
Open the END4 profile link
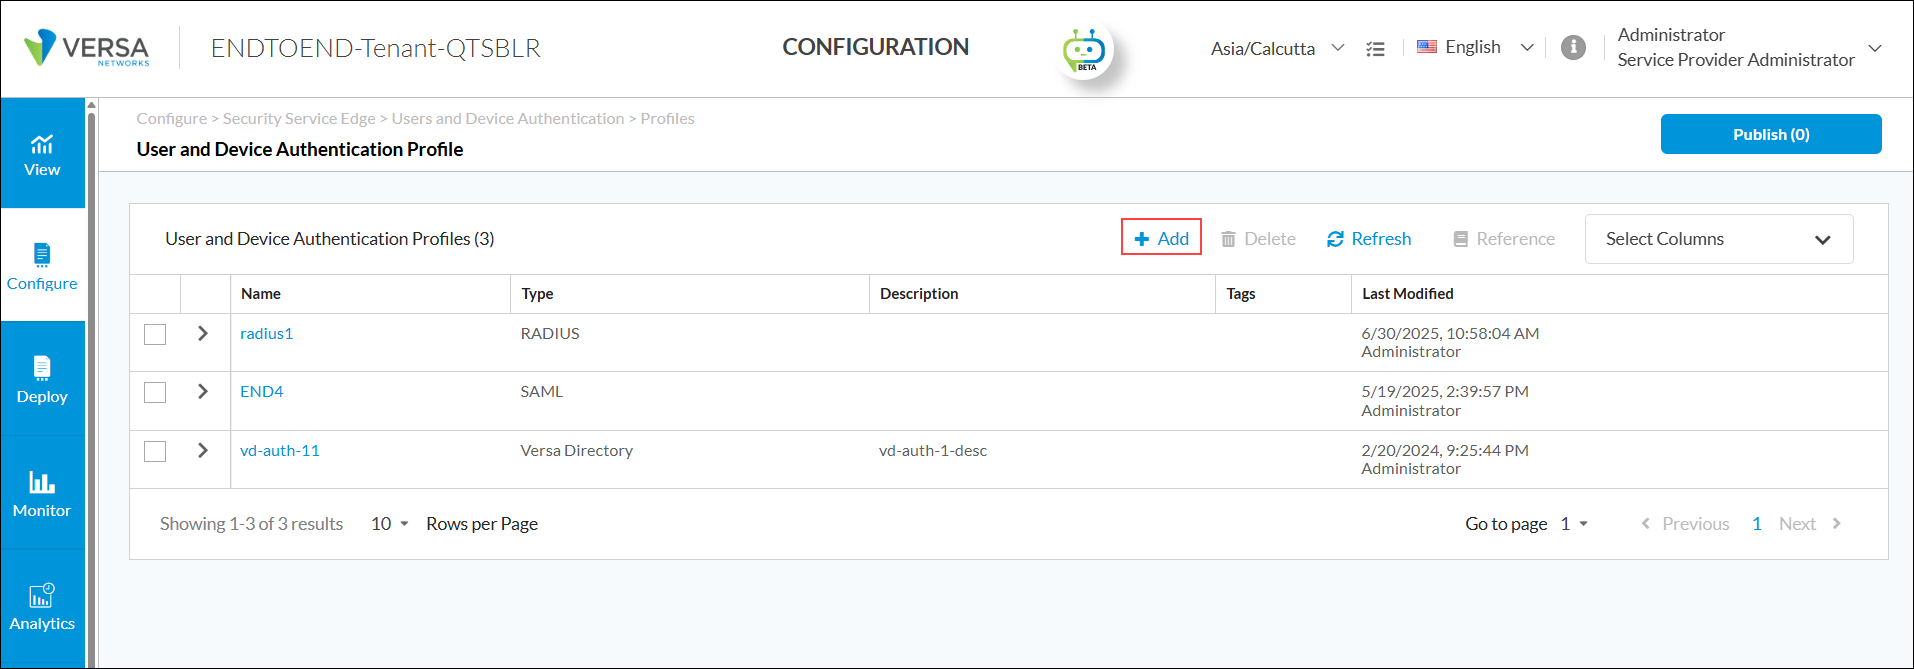tap(261, 391)
